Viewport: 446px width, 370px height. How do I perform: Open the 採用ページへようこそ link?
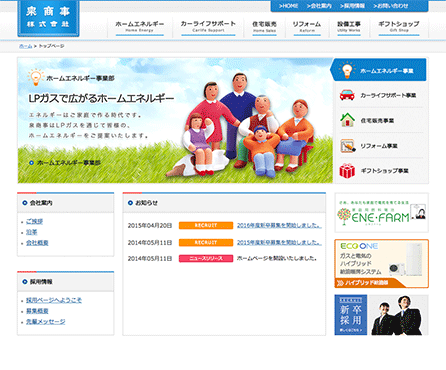pyautogui.click(x=54, y=300)
